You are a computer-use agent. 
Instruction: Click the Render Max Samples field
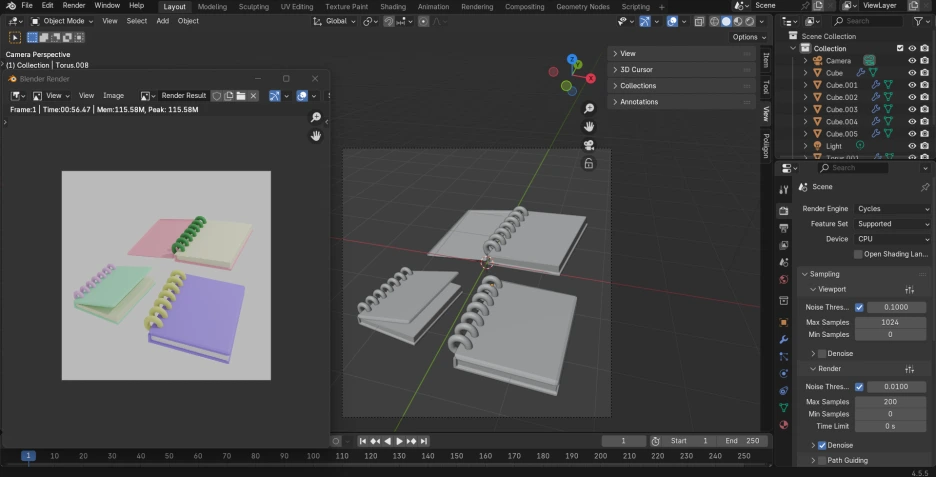889,402
